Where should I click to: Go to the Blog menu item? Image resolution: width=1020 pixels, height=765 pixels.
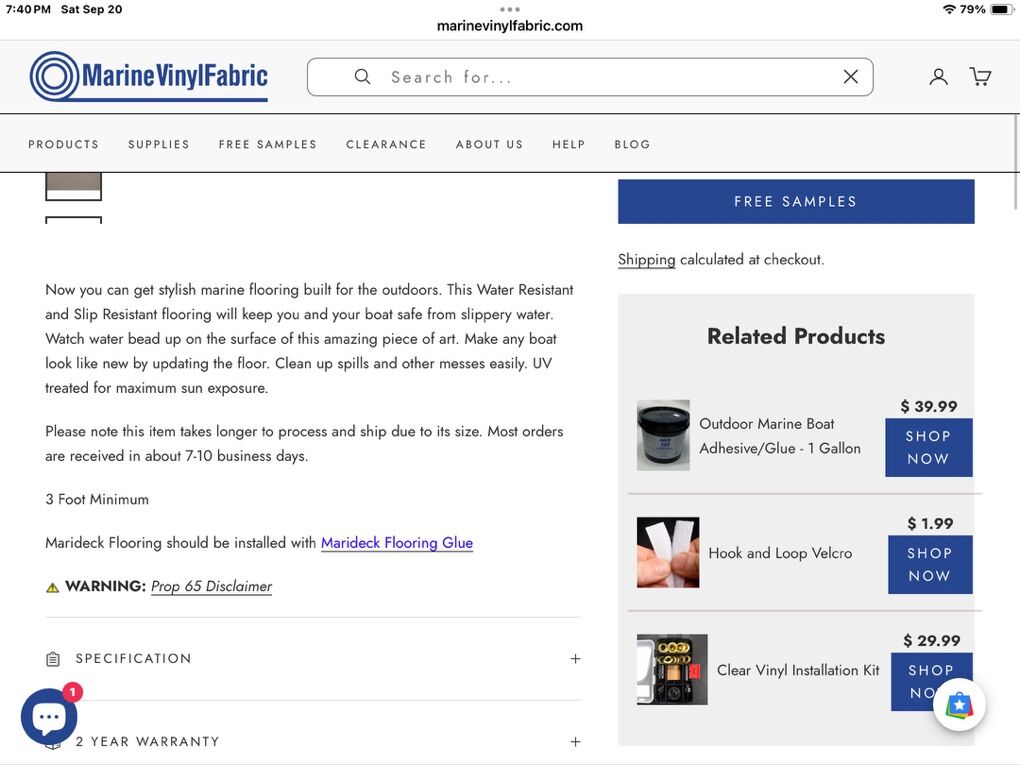tap(632, 144)
